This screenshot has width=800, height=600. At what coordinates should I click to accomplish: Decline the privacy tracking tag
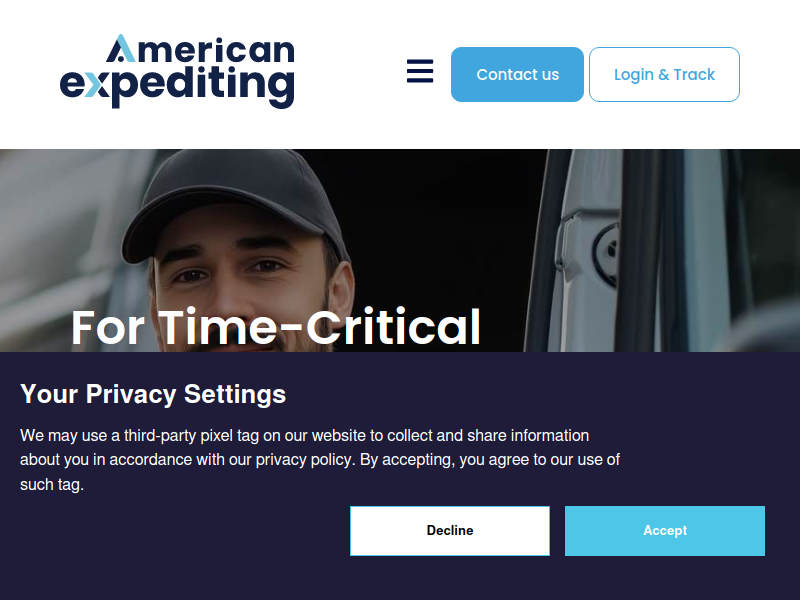[x=450, y=531]
